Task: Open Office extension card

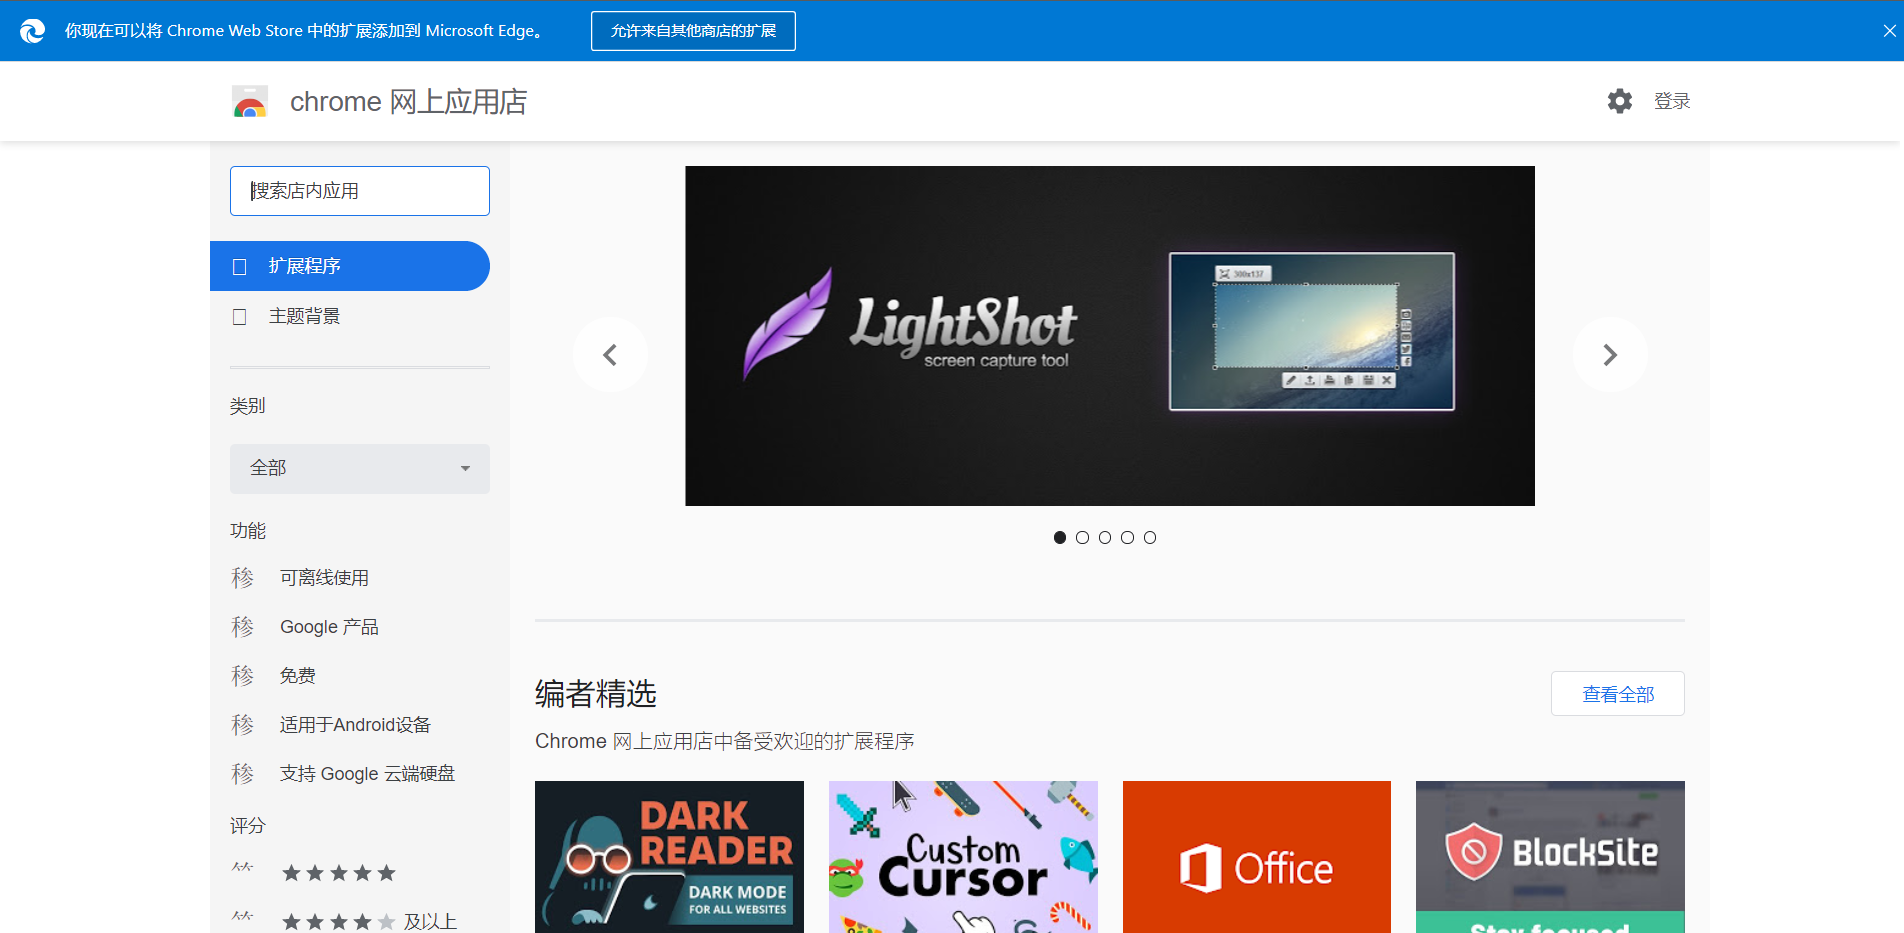Action: [x=1257, y=857]
